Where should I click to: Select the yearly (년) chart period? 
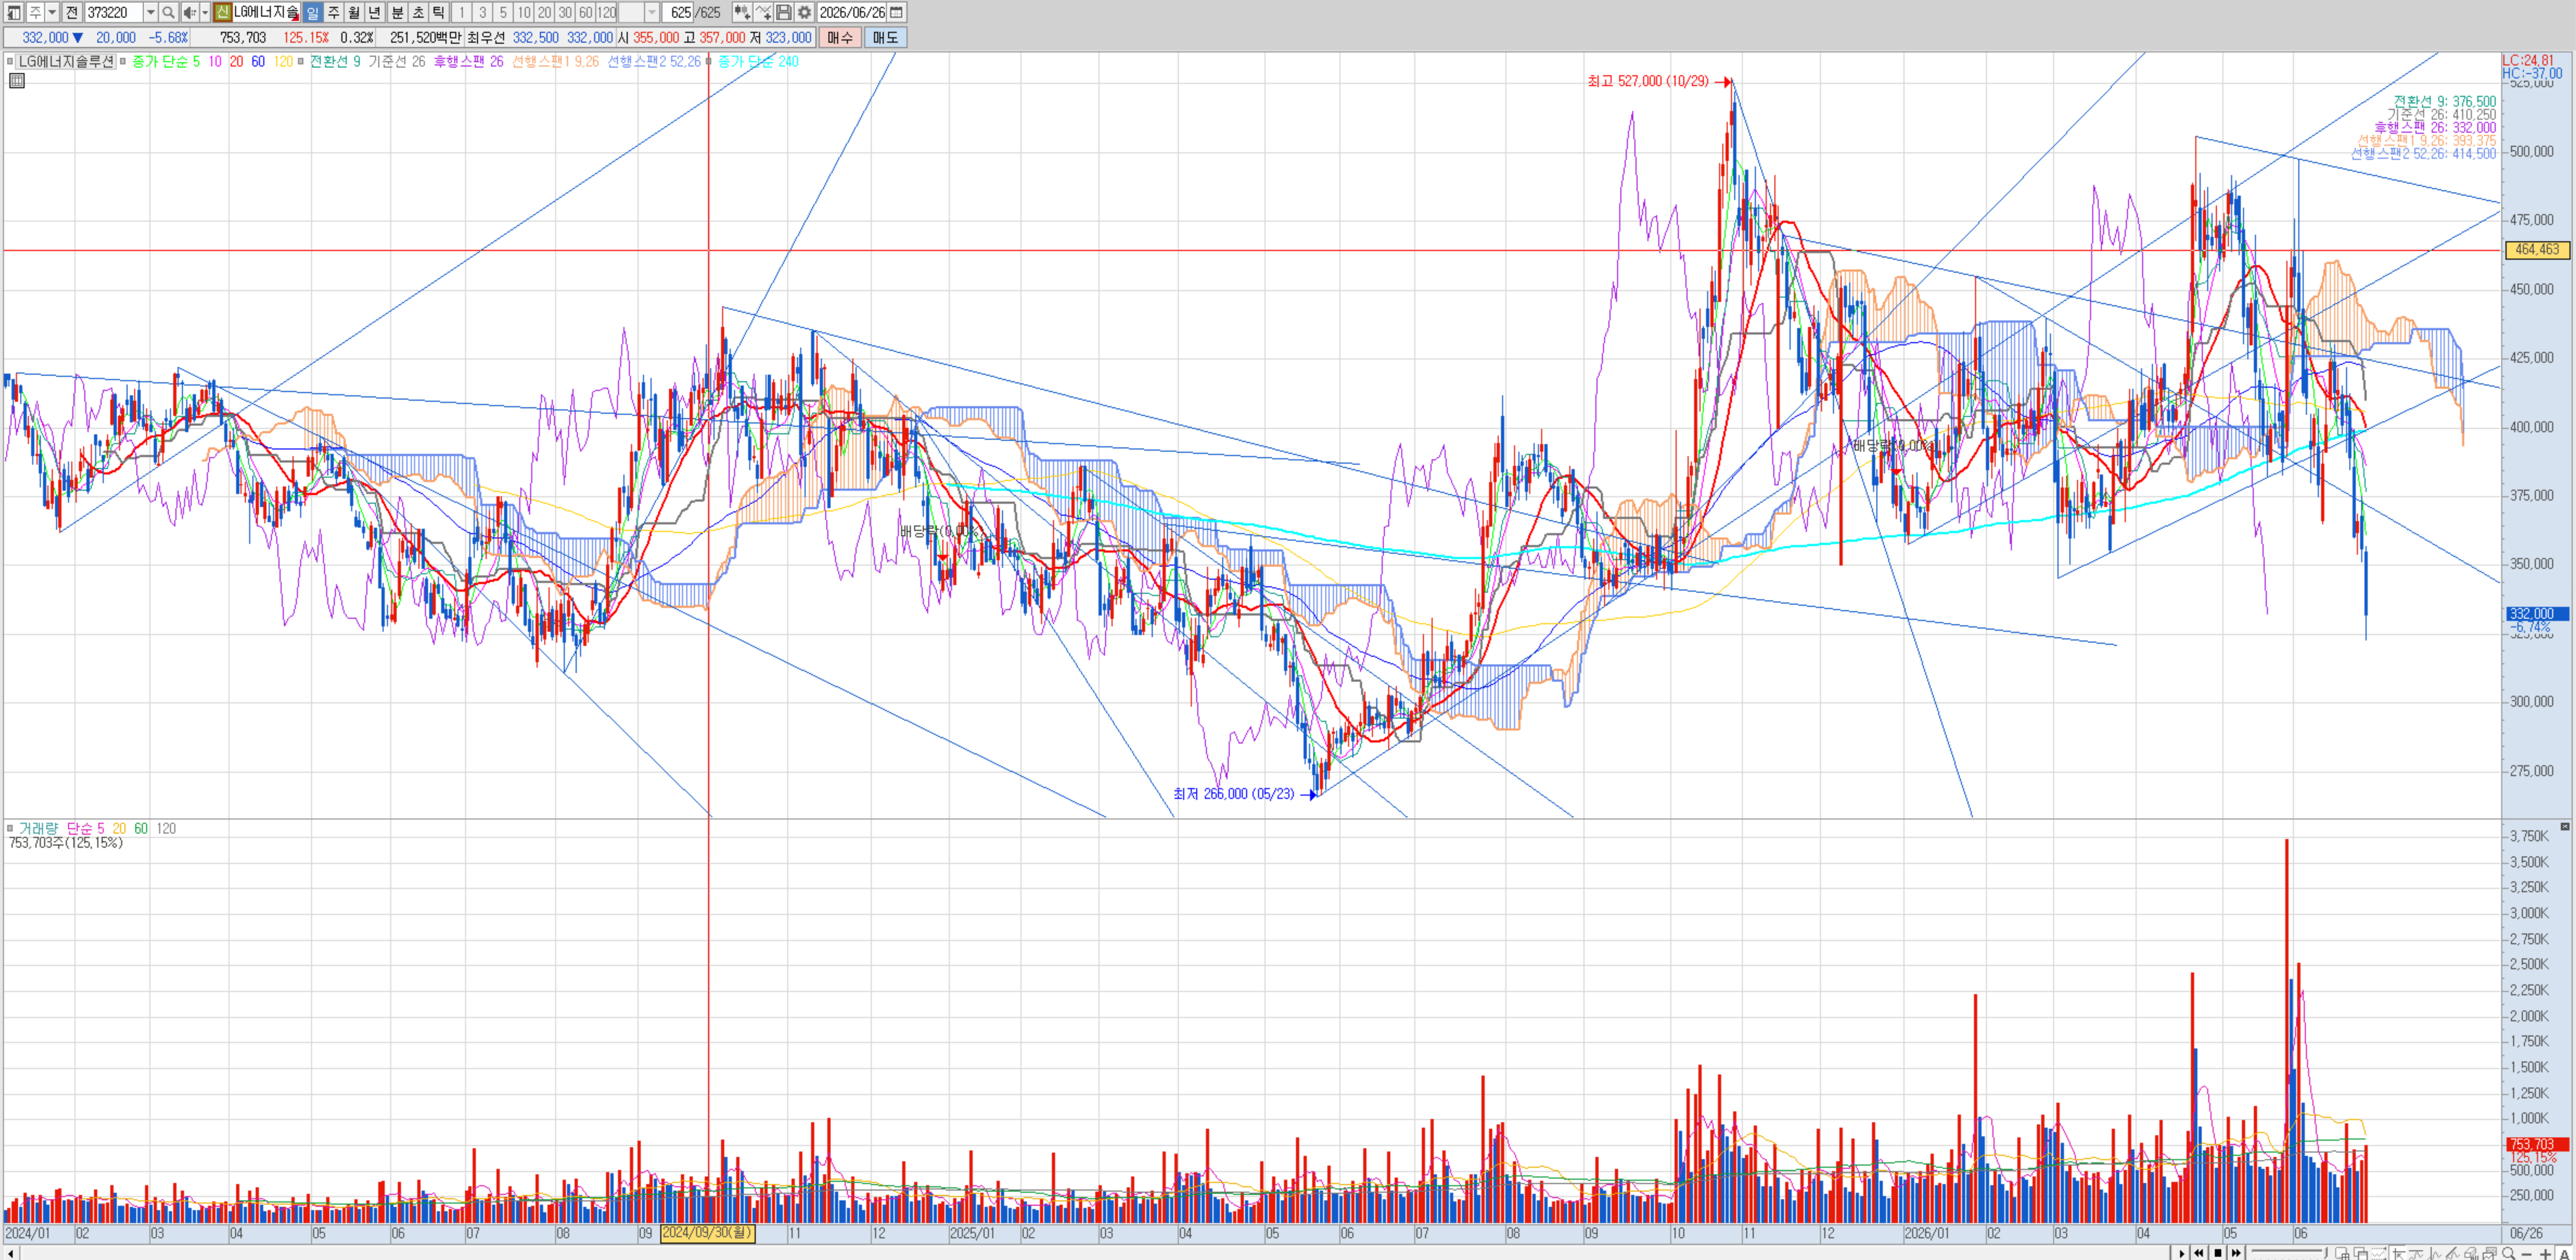point(375,12)
